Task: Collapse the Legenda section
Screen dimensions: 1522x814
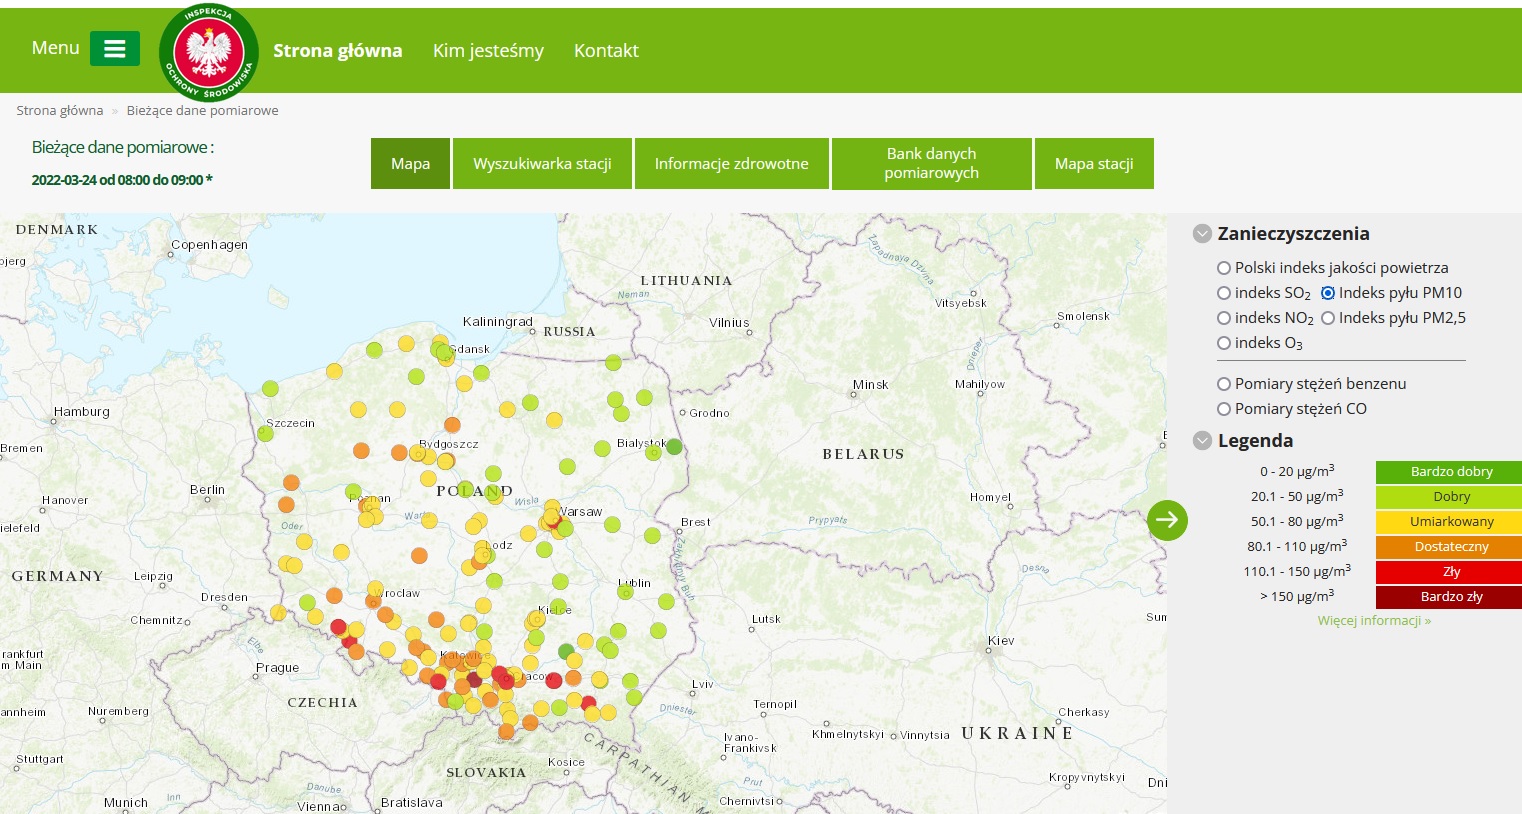Action: [x=1203, y=441]
